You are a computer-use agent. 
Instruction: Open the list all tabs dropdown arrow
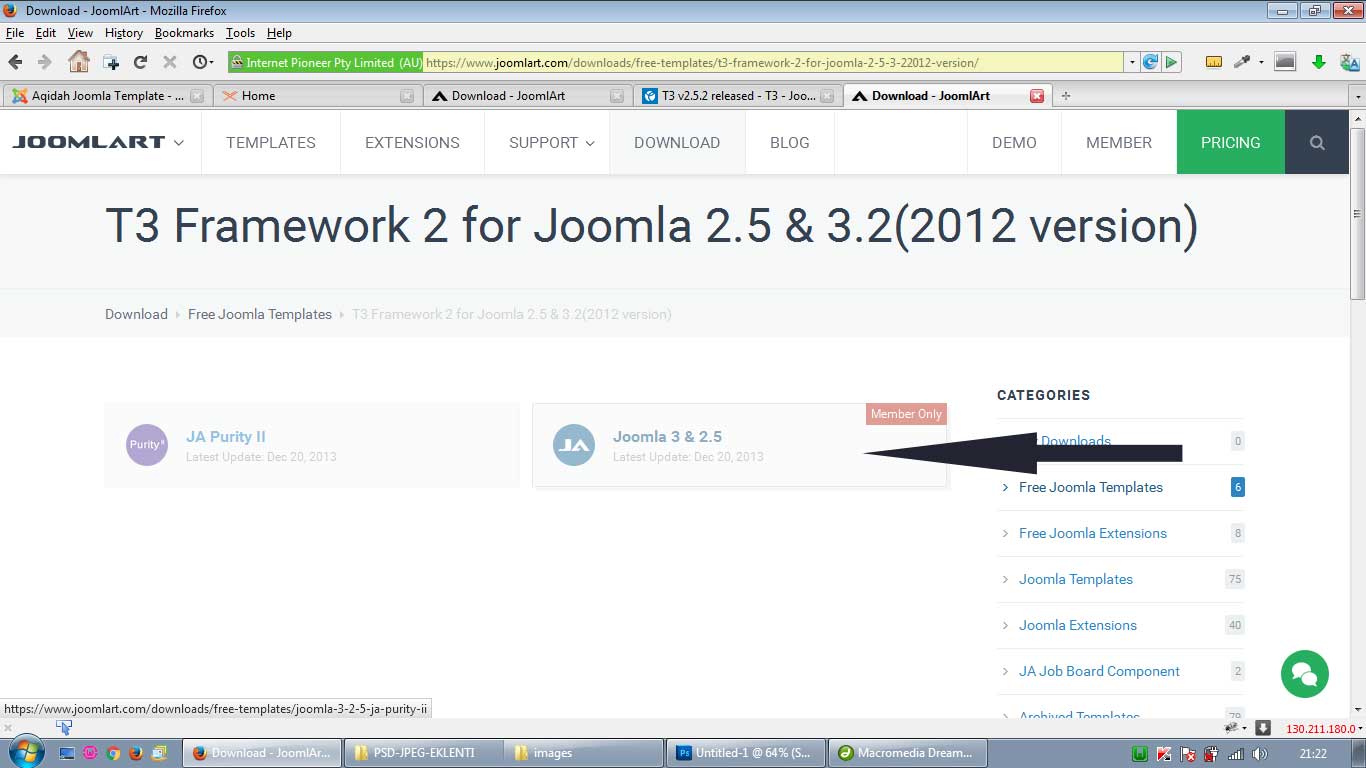coord(1357,96)
